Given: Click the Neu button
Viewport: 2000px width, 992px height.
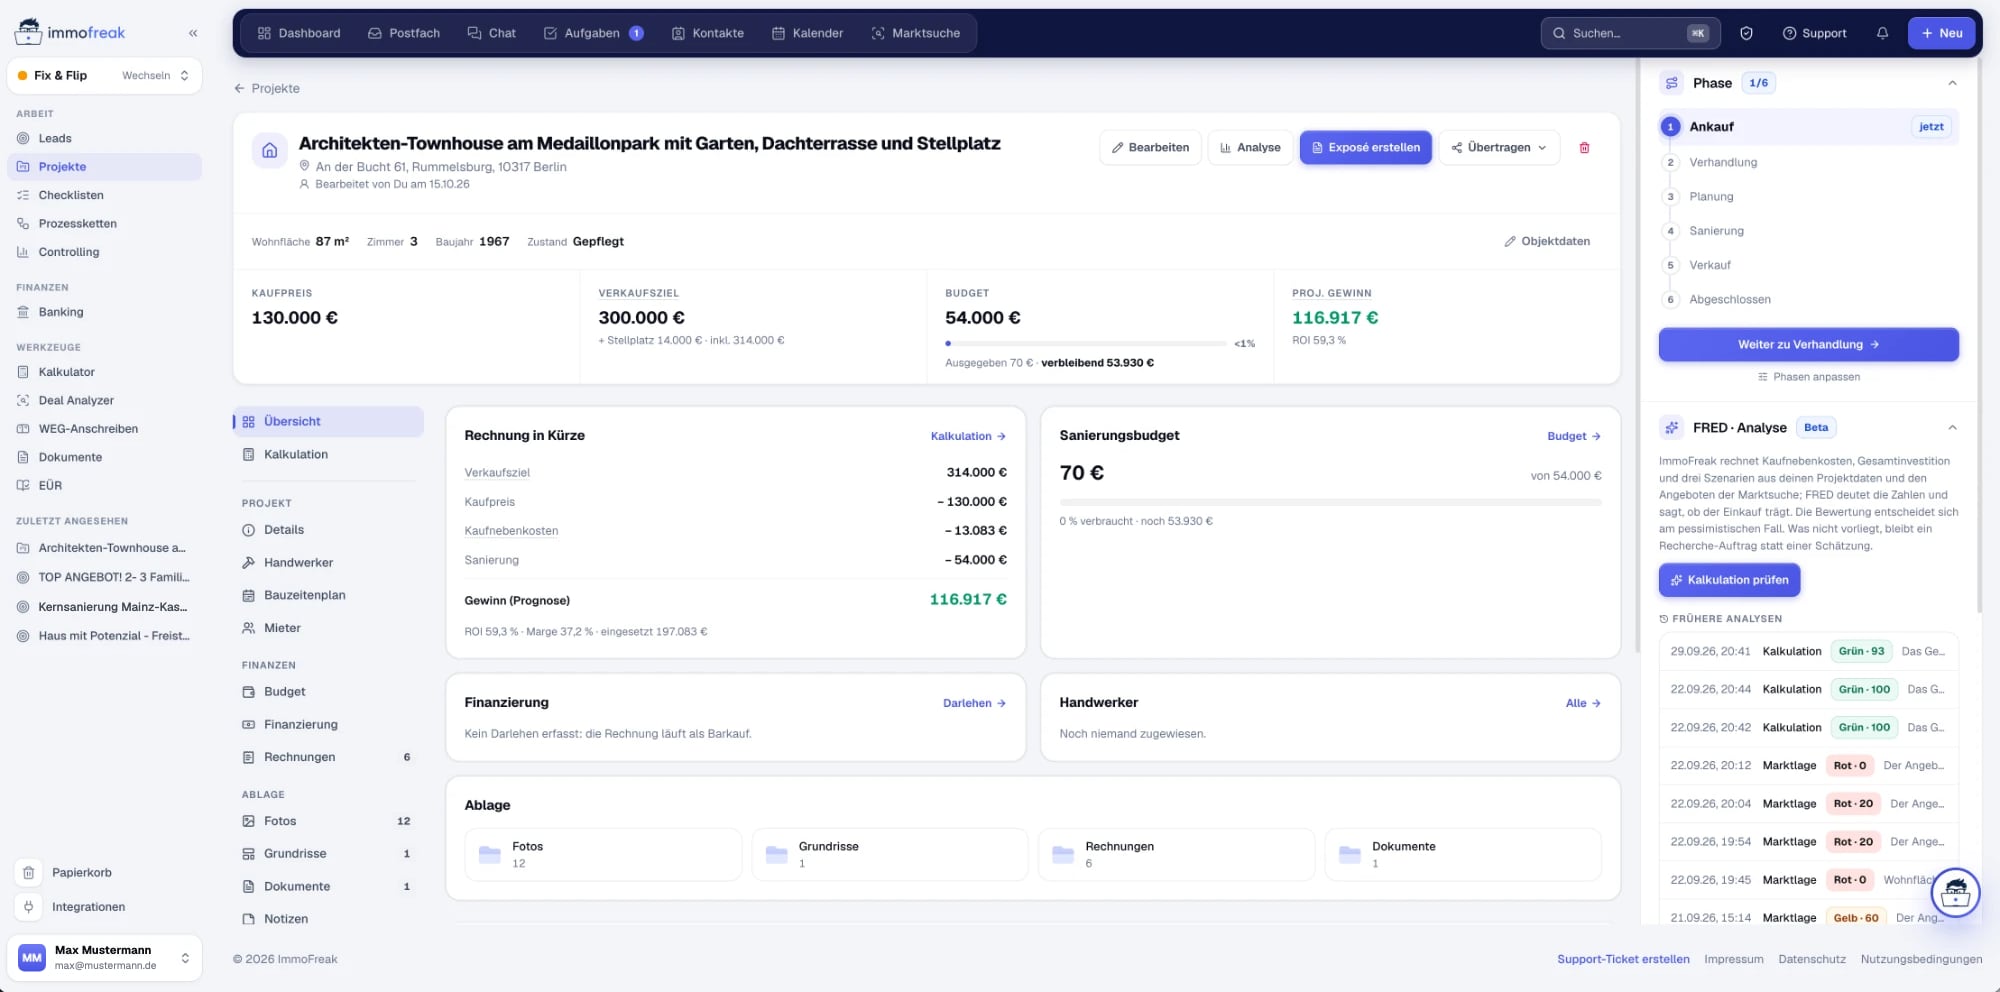Looking at the screenshot, I should coord(1942,33).
